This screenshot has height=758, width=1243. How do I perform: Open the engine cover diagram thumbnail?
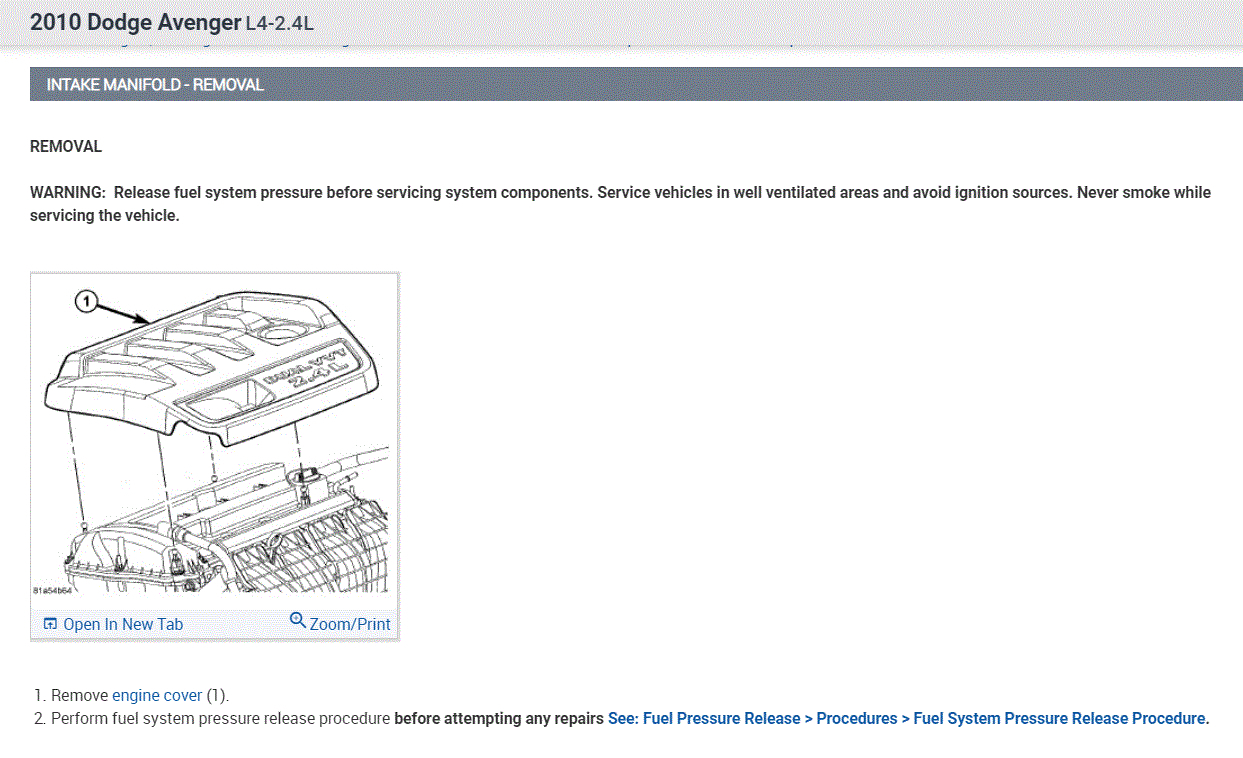click(214, 439)
